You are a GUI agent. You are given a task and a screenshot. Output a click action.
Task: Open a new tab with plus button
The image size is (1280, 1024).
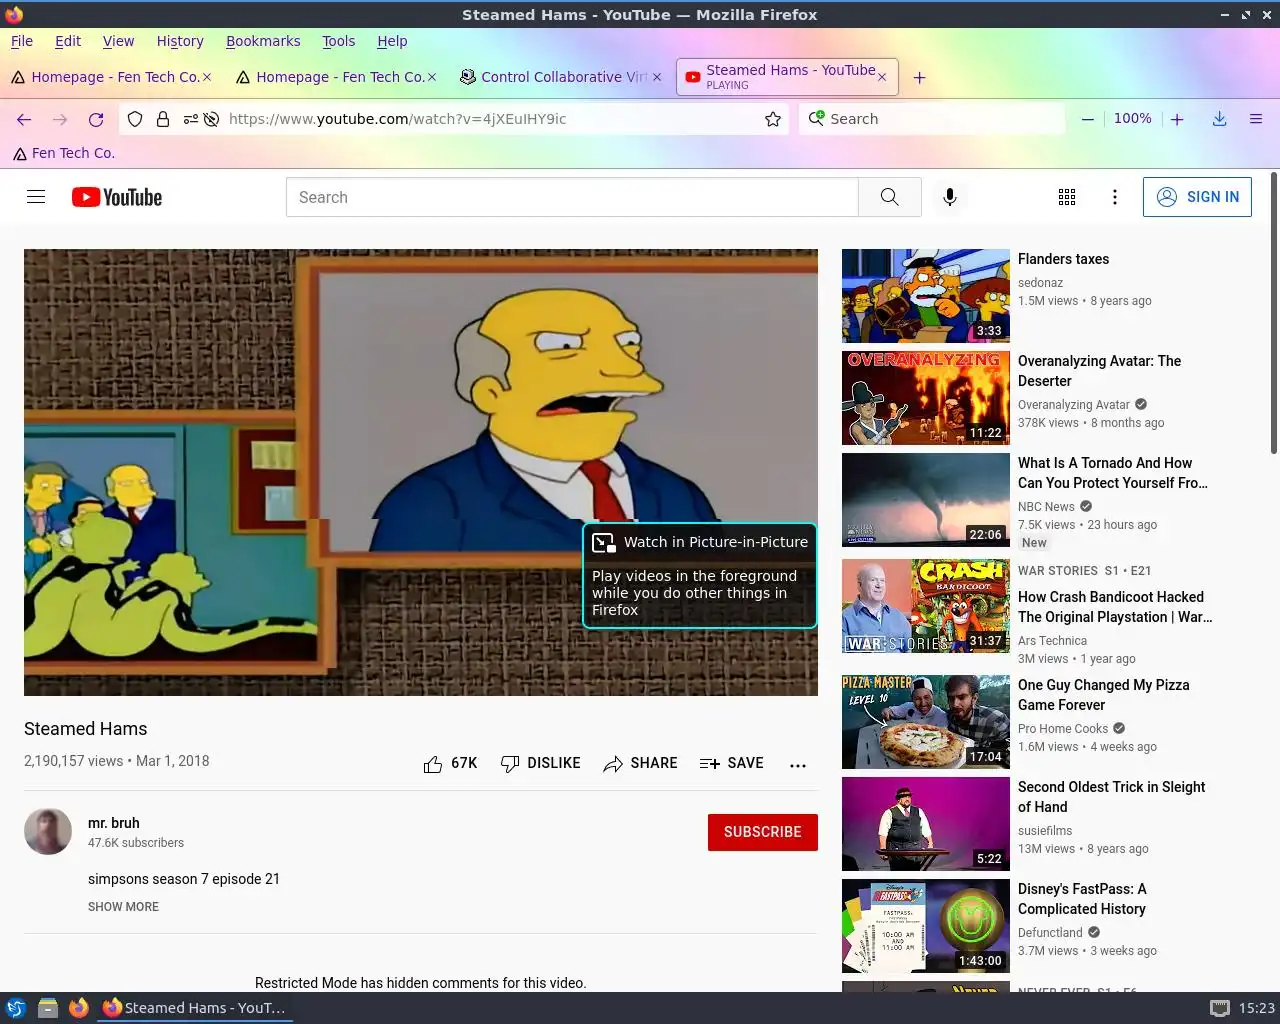[x=919, y=77]
